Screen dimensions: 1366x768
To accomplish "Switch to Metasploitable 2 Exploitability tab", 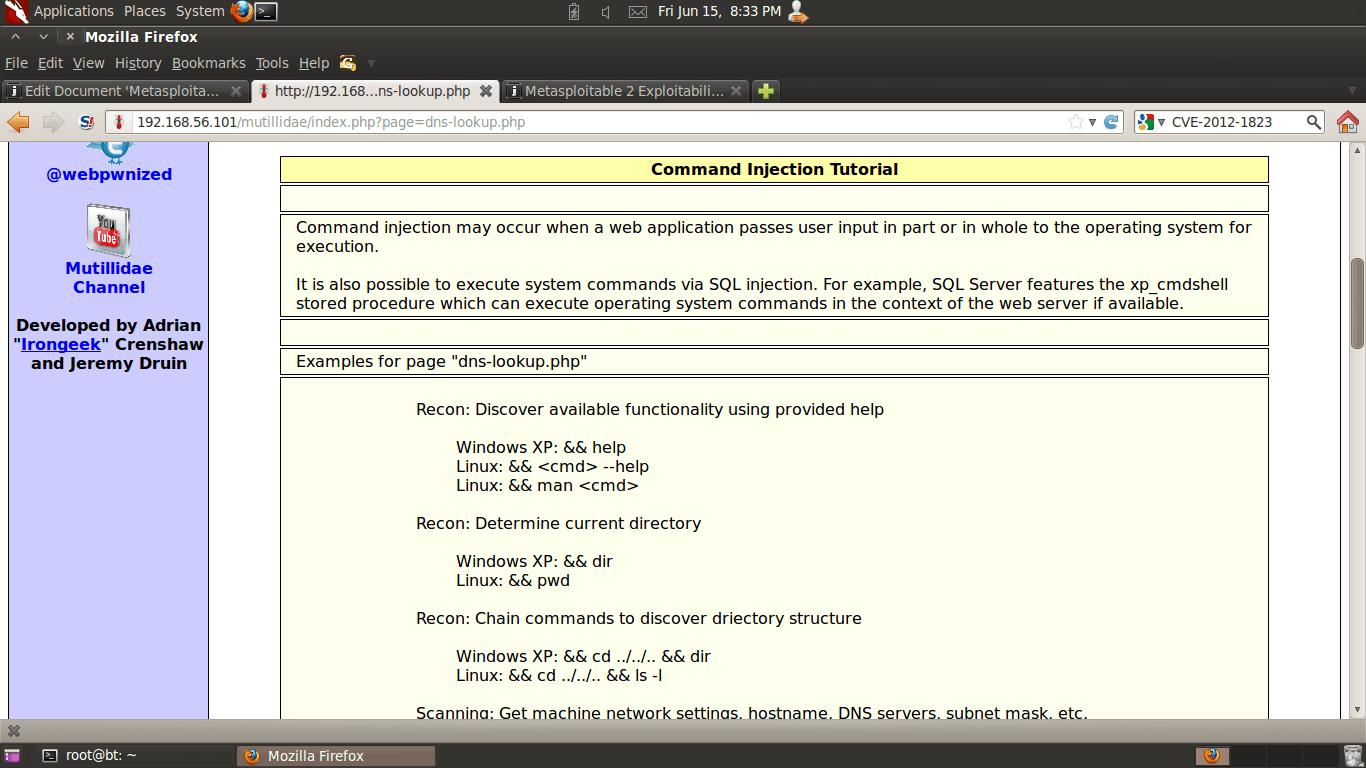I will coord(623,91).
